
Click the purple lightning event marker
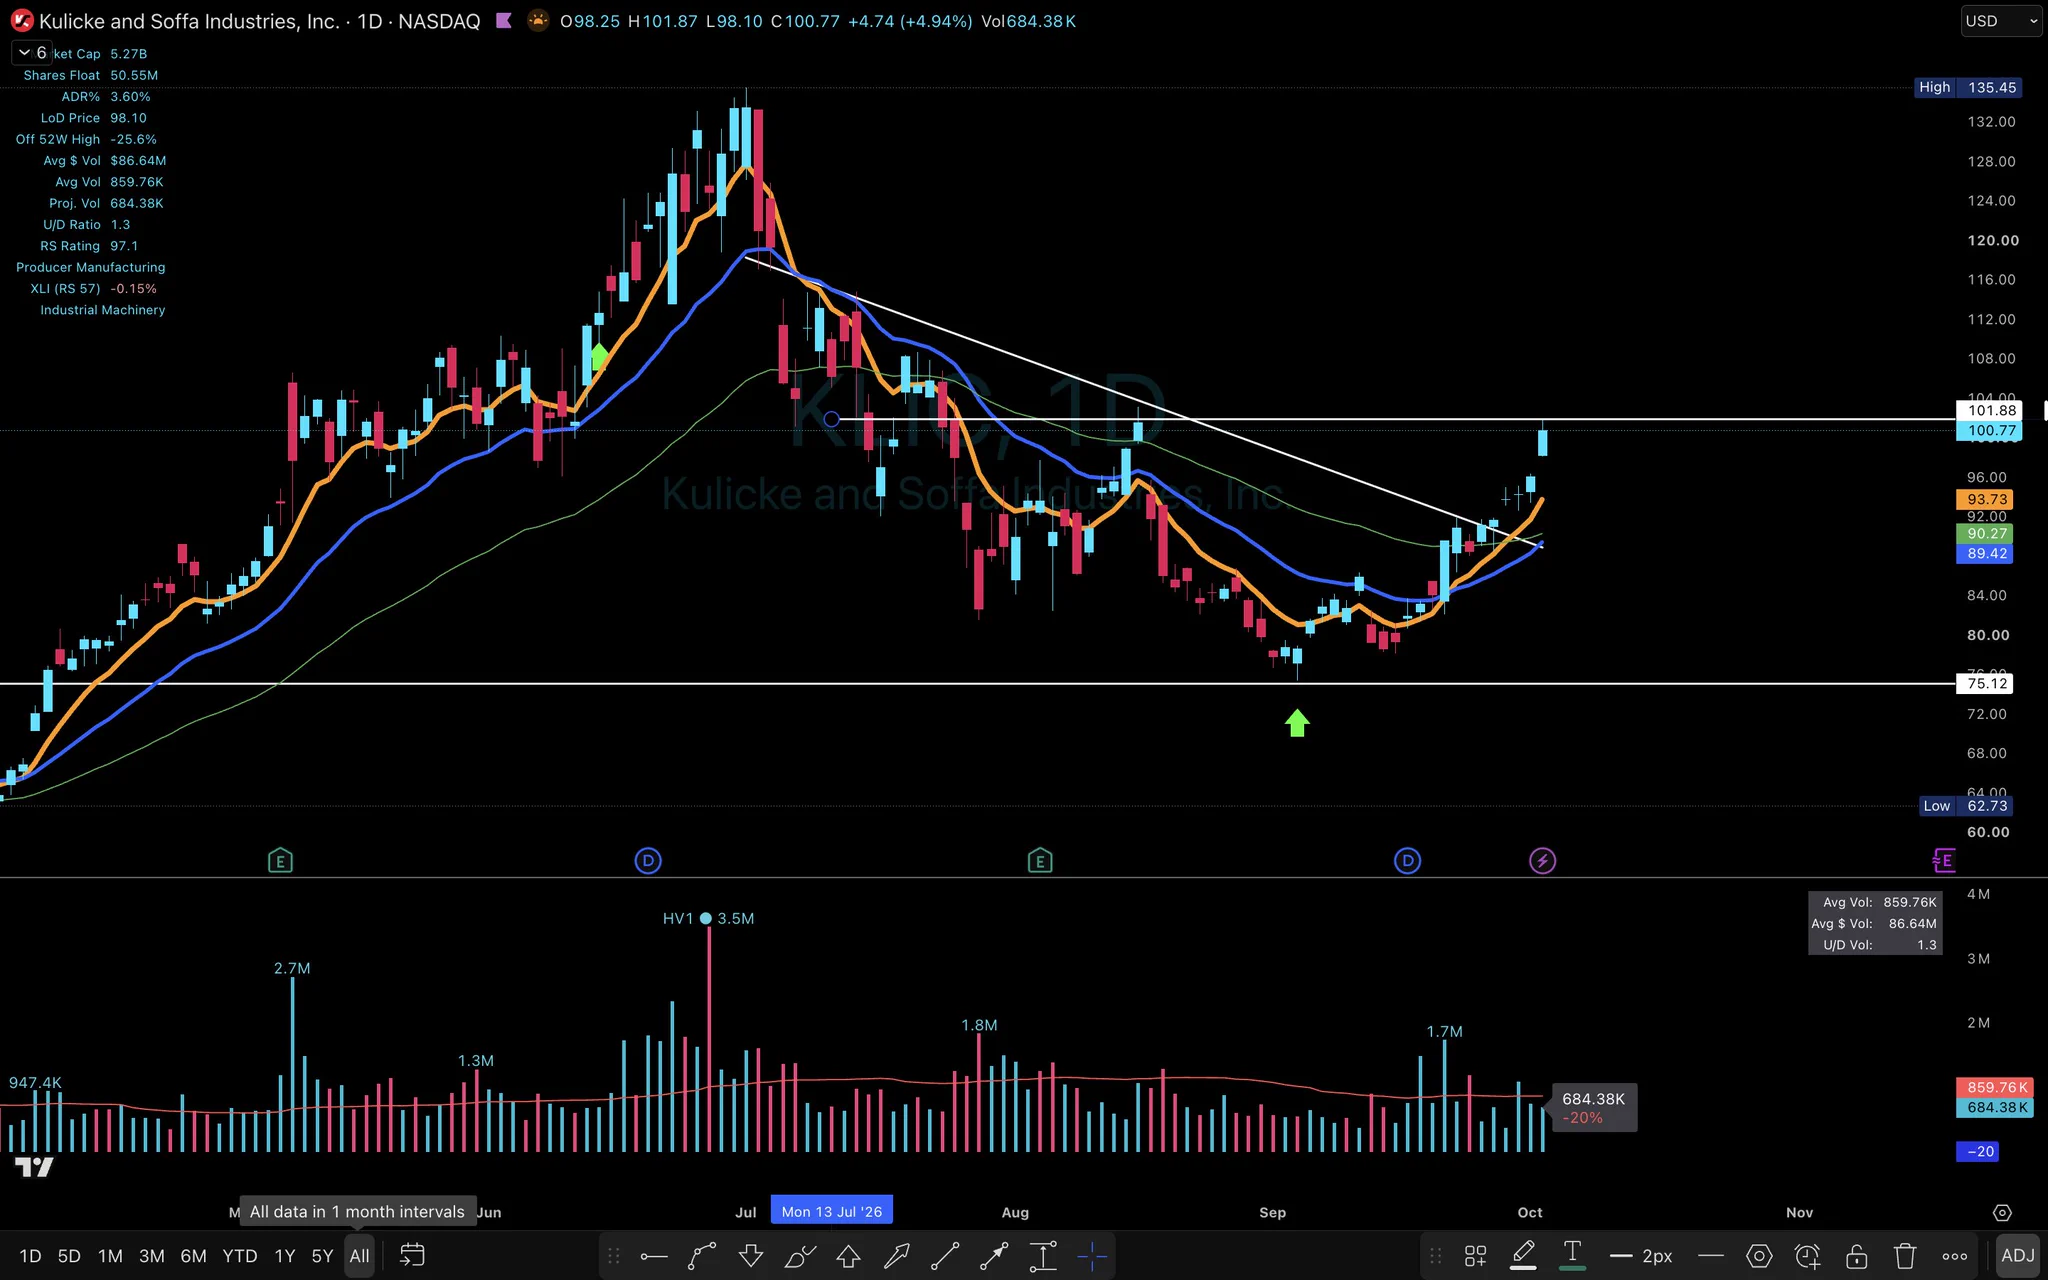[x=1542, y=860]
